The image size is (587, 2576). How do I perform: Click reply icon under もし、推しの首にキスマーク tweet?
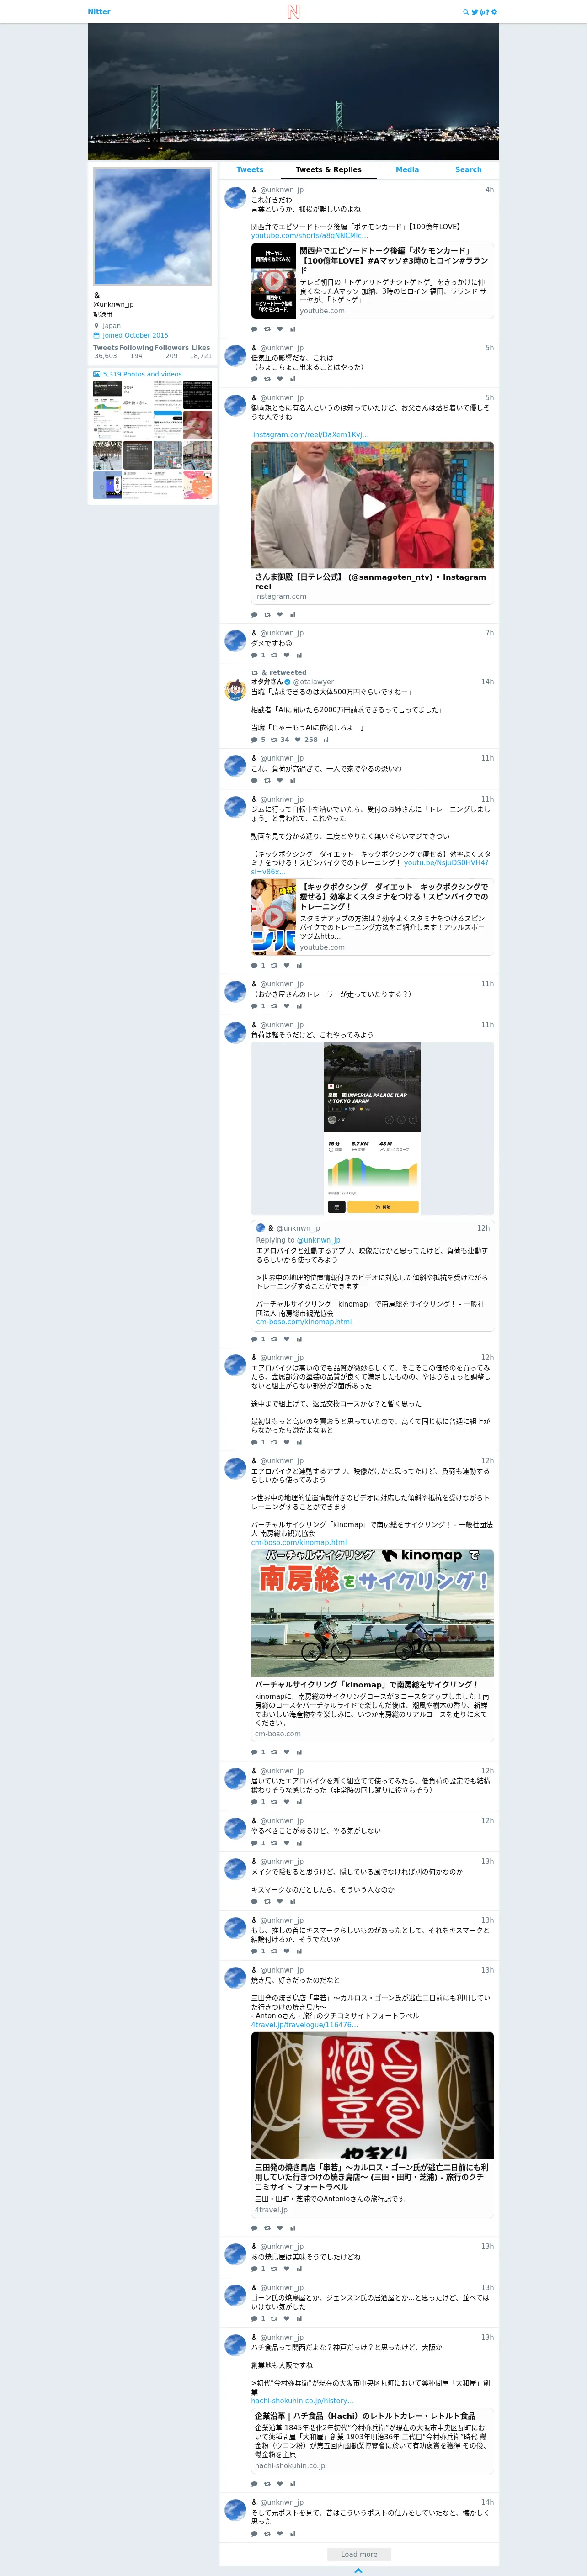pyautogui.click(x=254, y=1951)
